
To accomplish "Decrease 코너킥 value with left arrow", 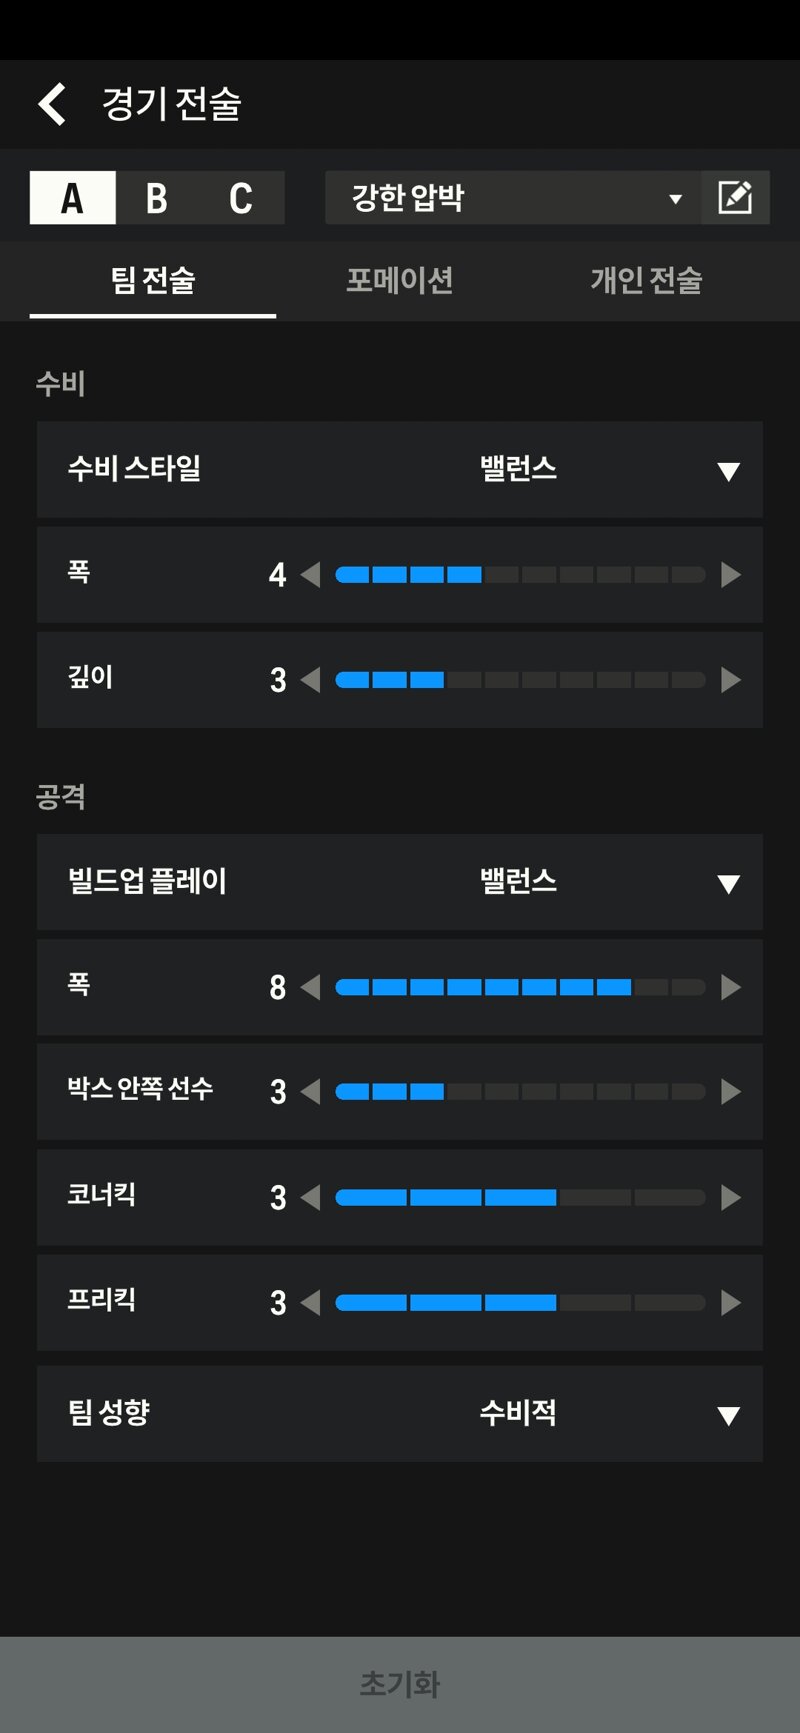I will (310, 1197).
